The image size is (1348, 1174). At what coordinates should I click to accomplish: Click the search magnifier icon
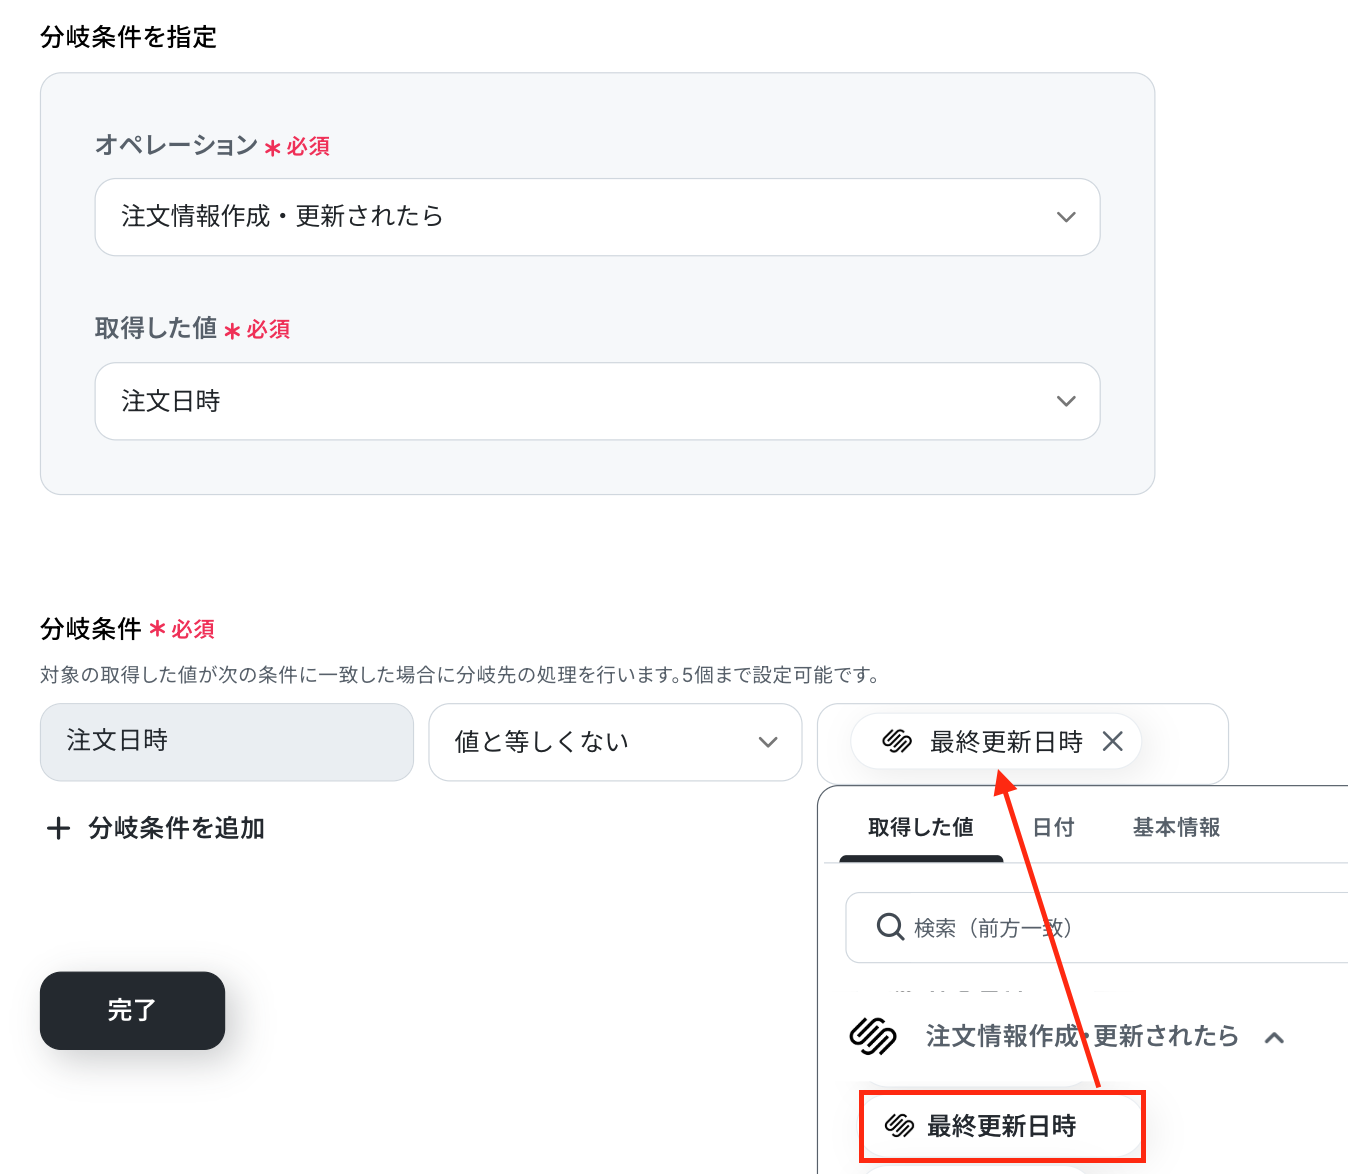[x=890, y=927]
